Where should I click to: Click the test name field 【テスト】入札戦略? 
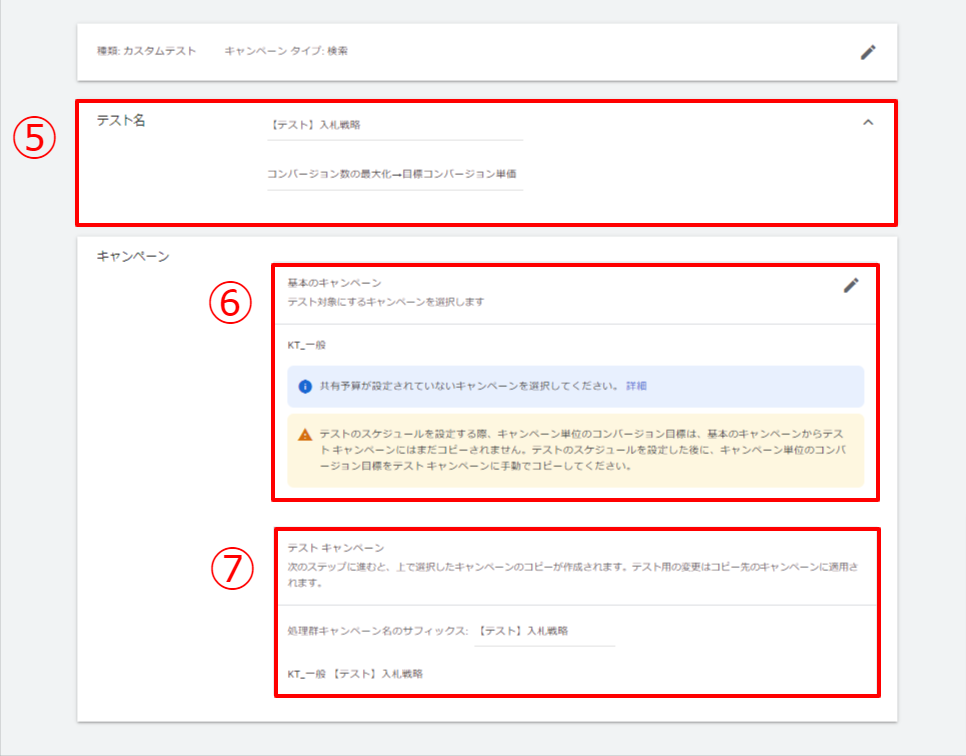[x=394, y=126]
